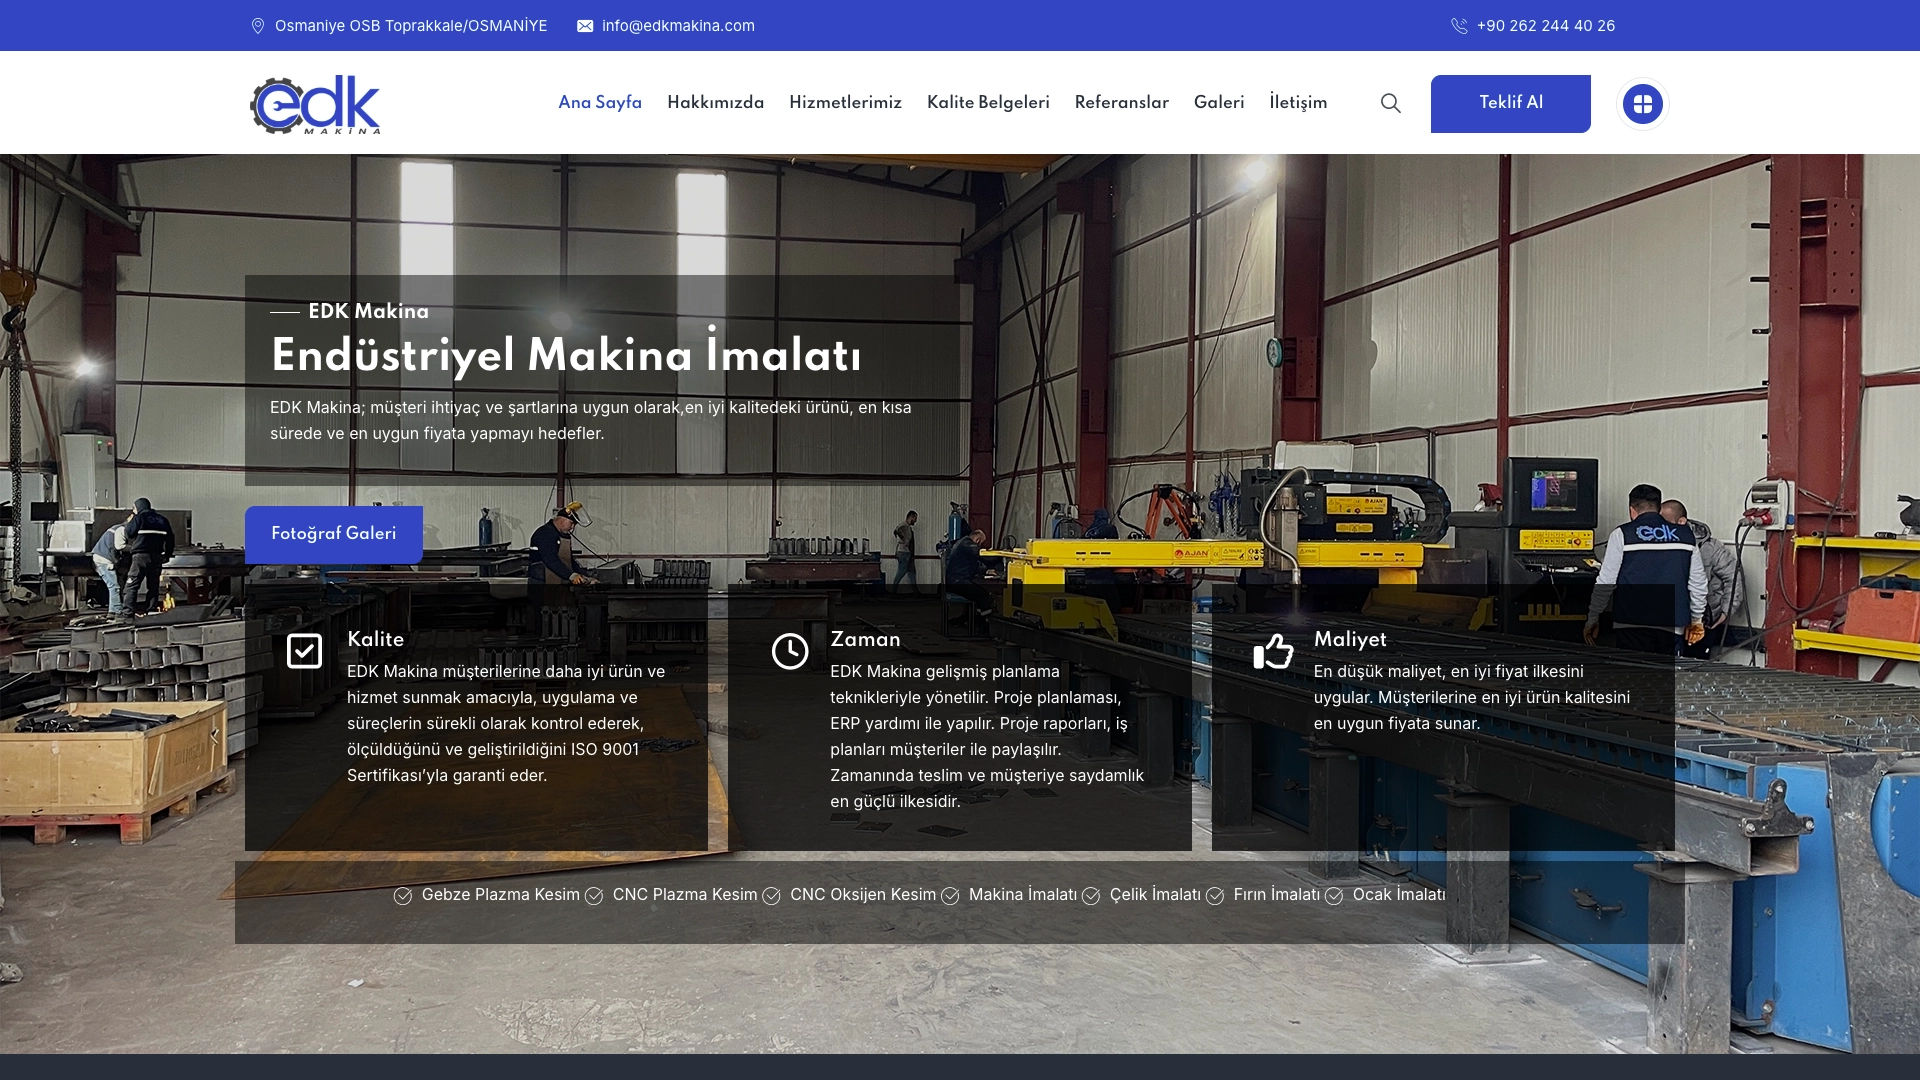The height and width of the screenshot is (1080, 1920).
Task: Click the search magnifier icon in the header
Action: click(x=1390, y=103)
